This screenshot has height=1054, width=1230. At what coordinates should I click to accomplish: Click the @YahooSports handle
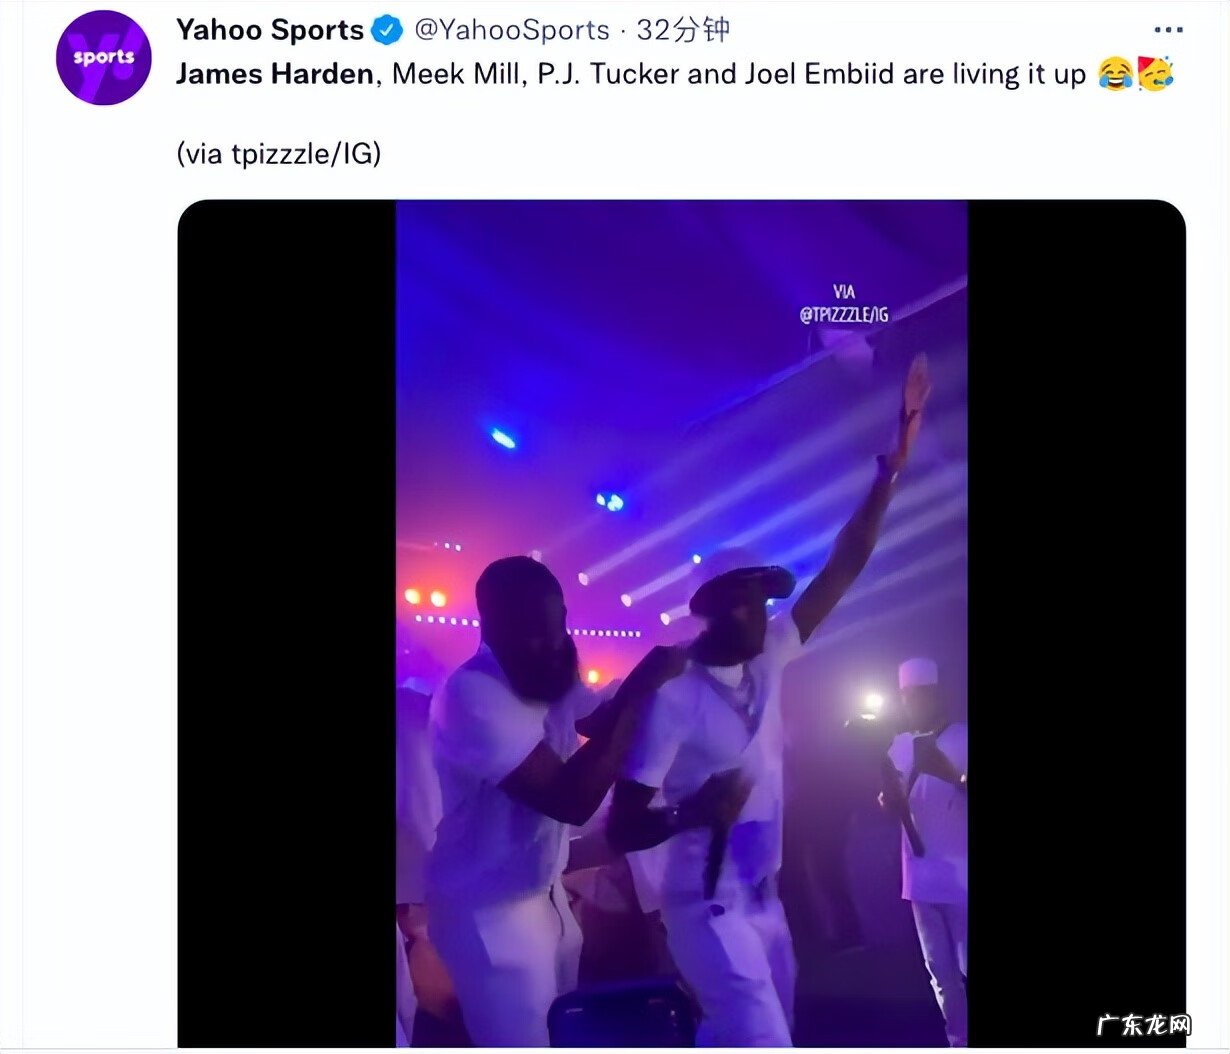[x=511, y=30]
